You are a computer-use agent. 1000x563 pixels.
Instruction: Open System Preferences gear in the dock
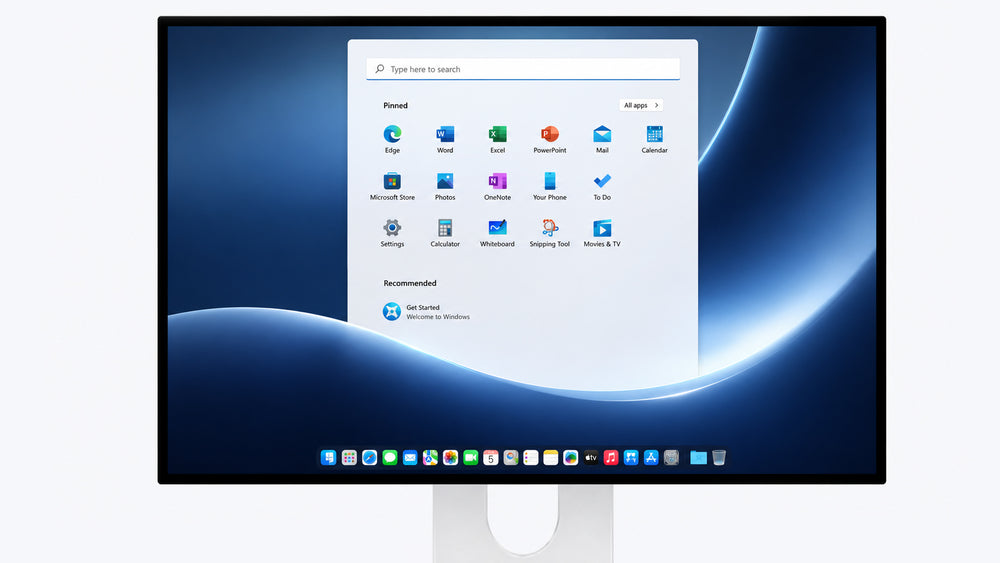(671, 457)
